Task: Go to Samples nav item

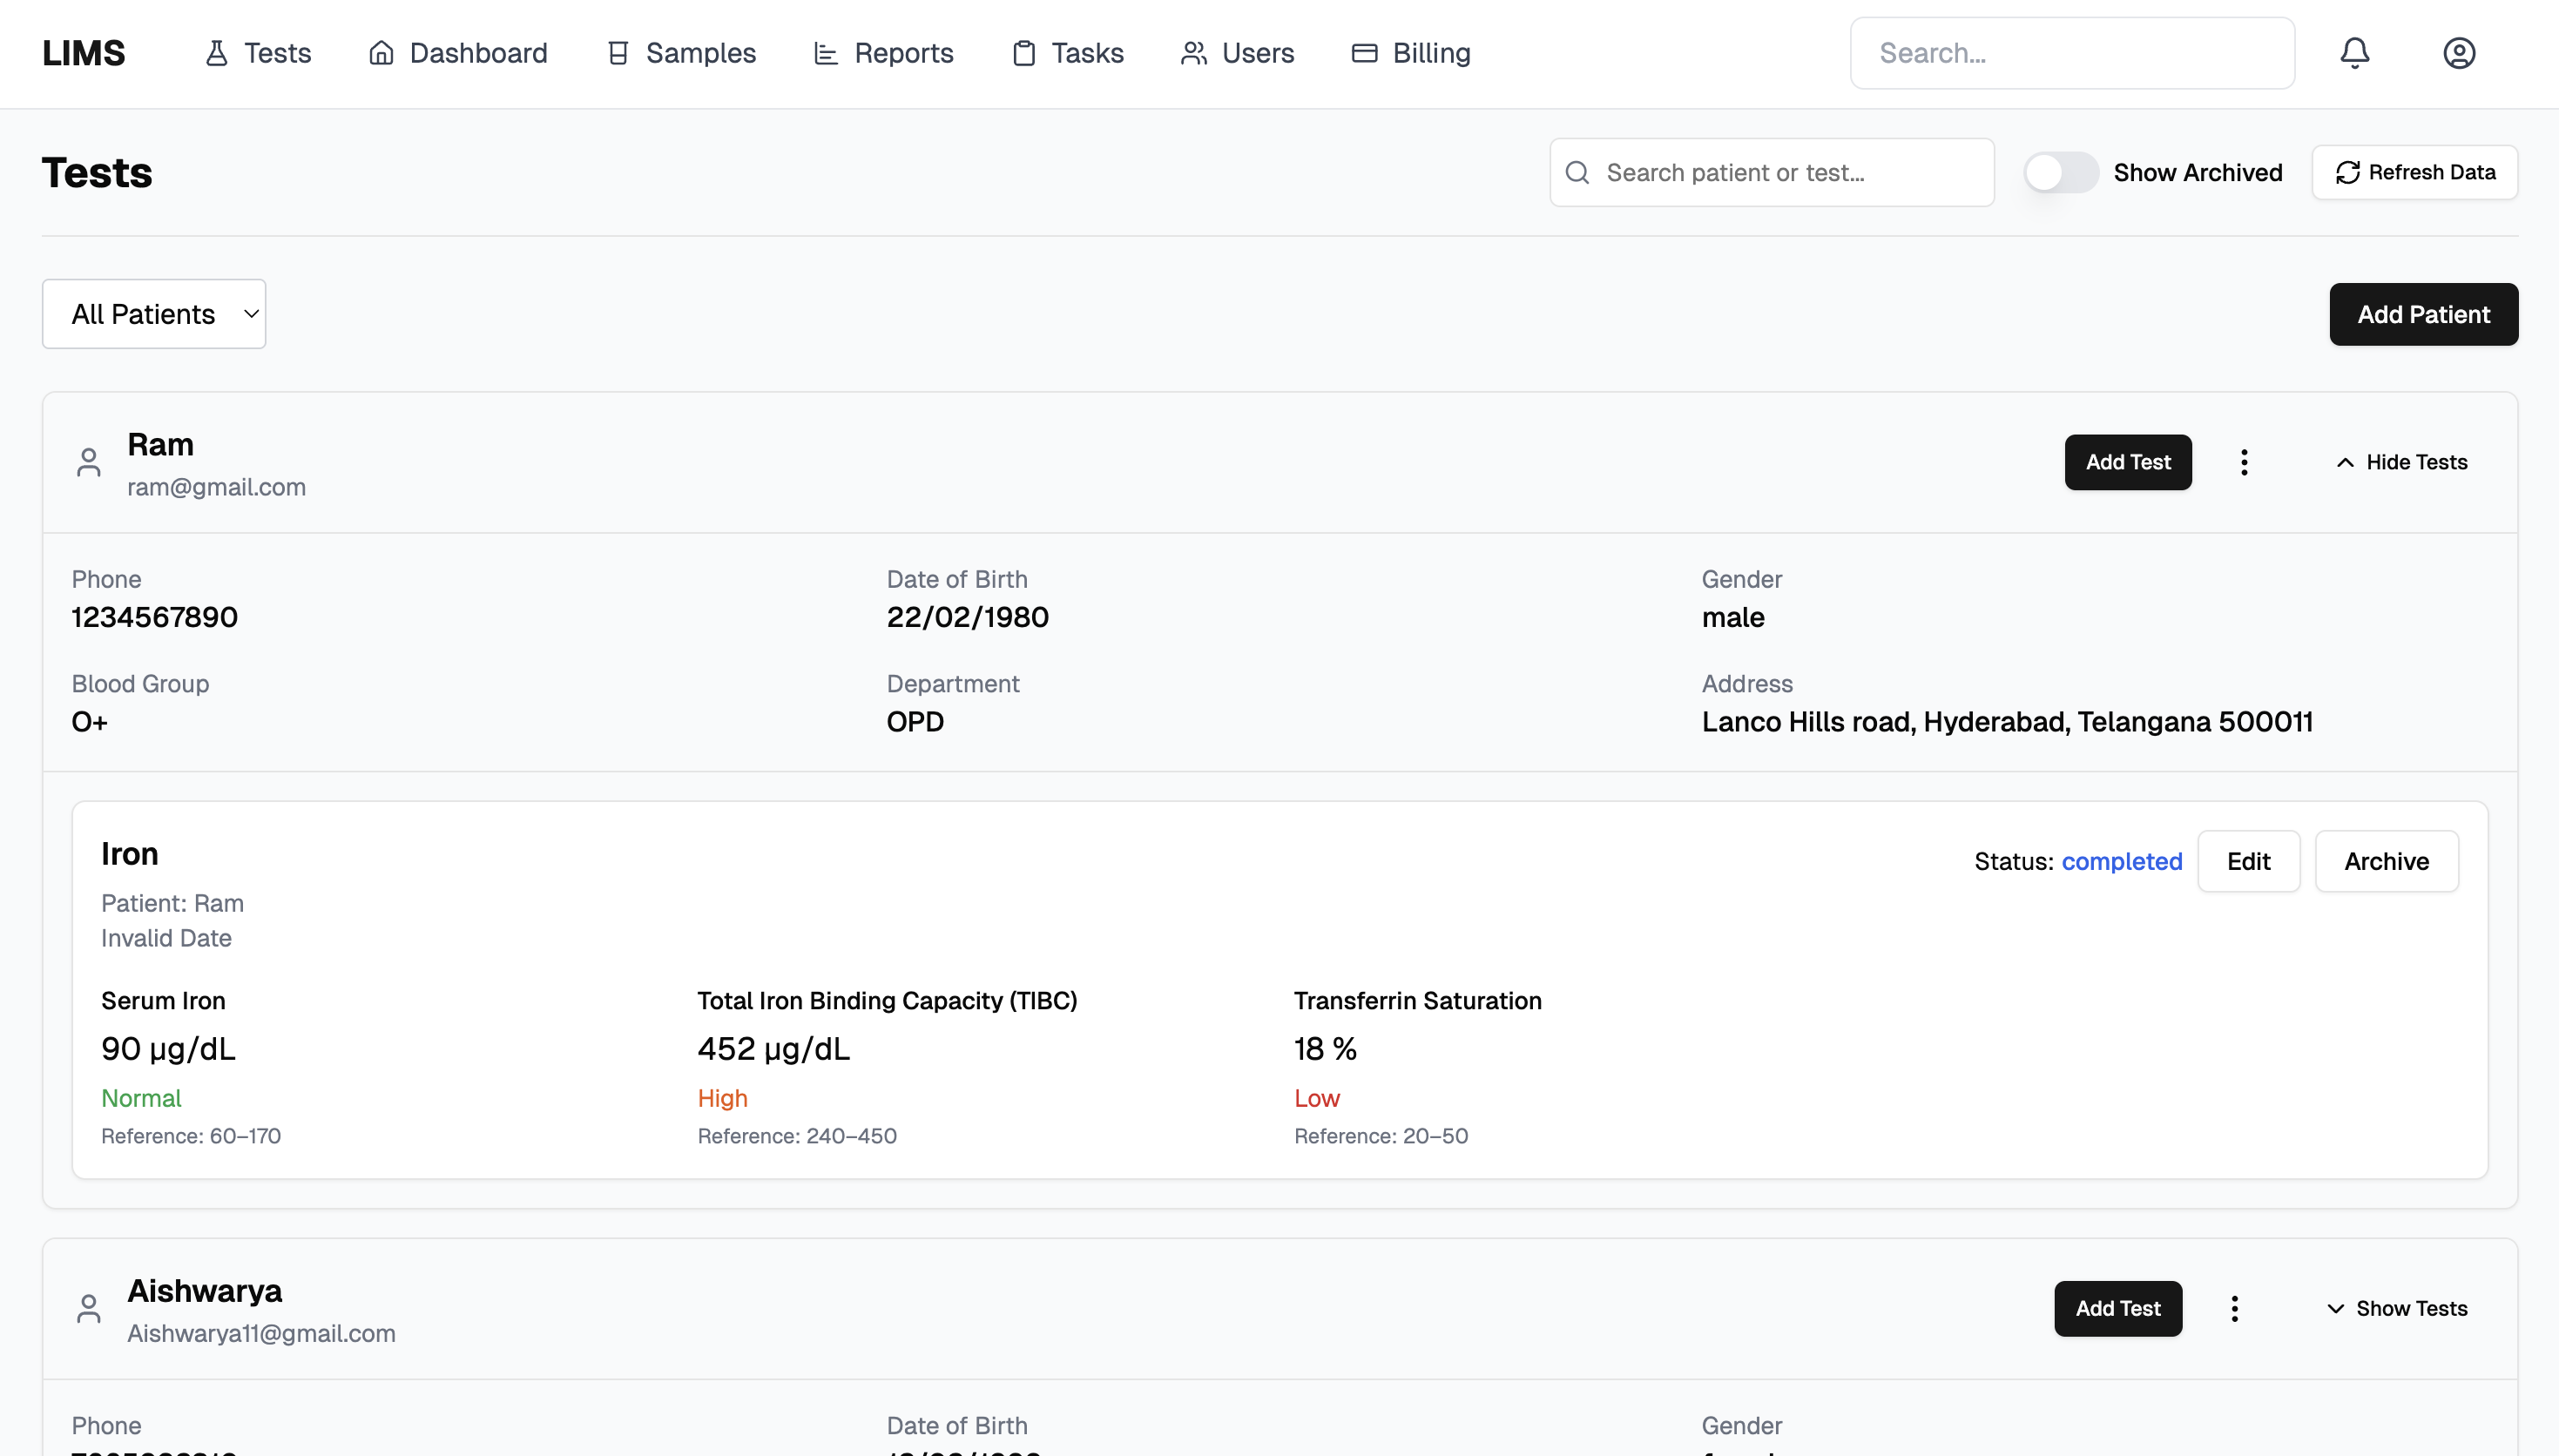Action: pos(681,53)
